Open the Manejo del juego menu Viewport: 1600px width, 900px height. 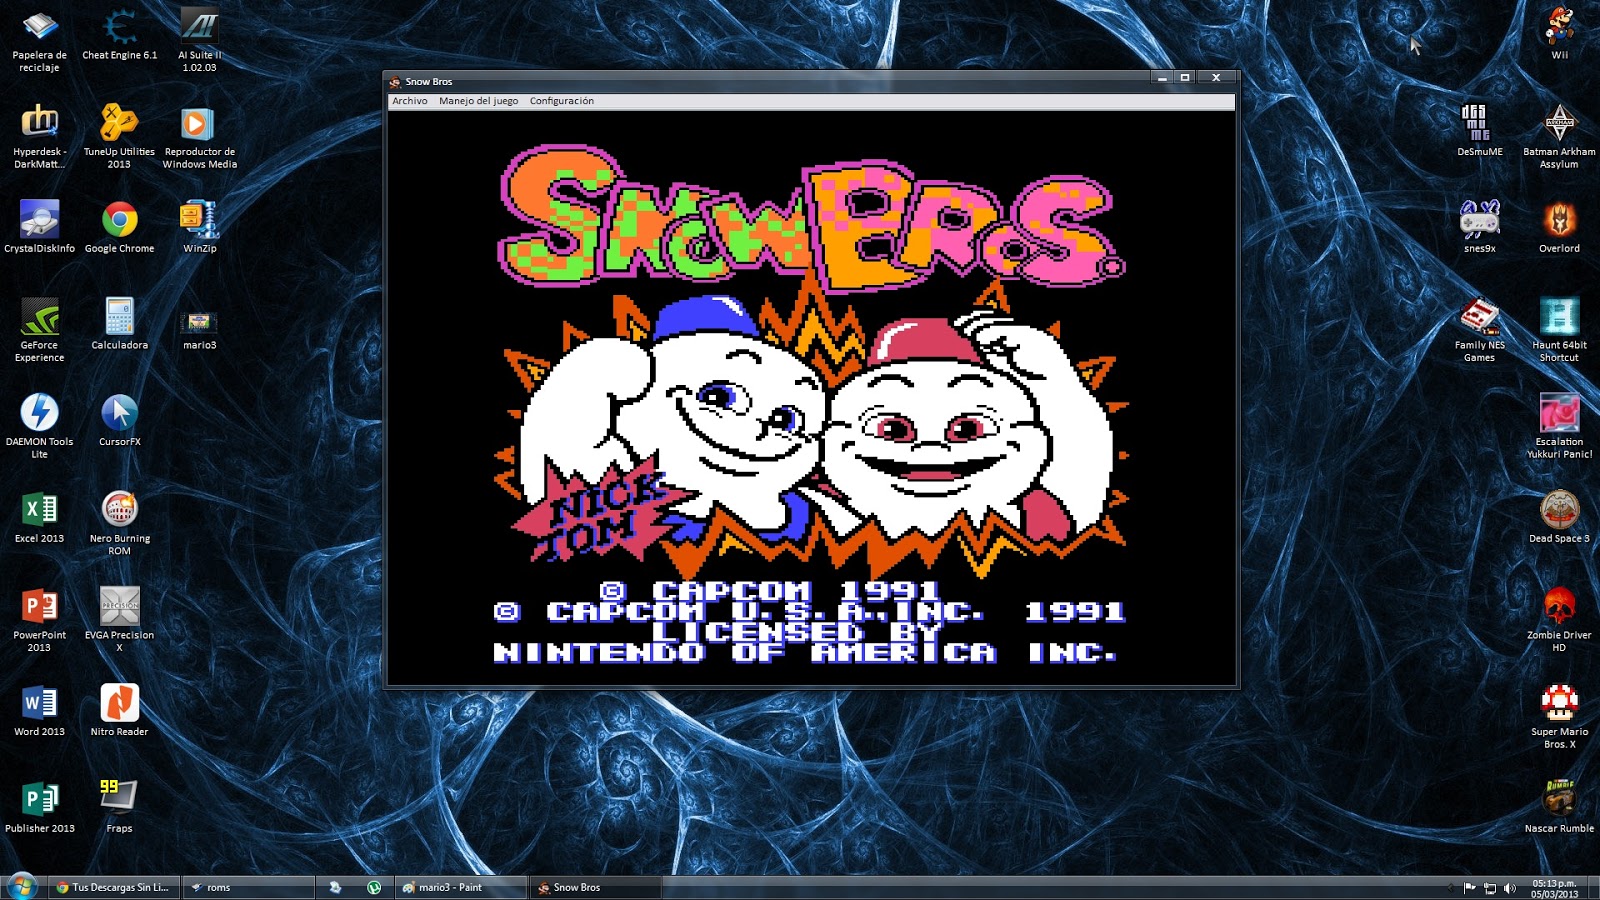tap(479, 101)
